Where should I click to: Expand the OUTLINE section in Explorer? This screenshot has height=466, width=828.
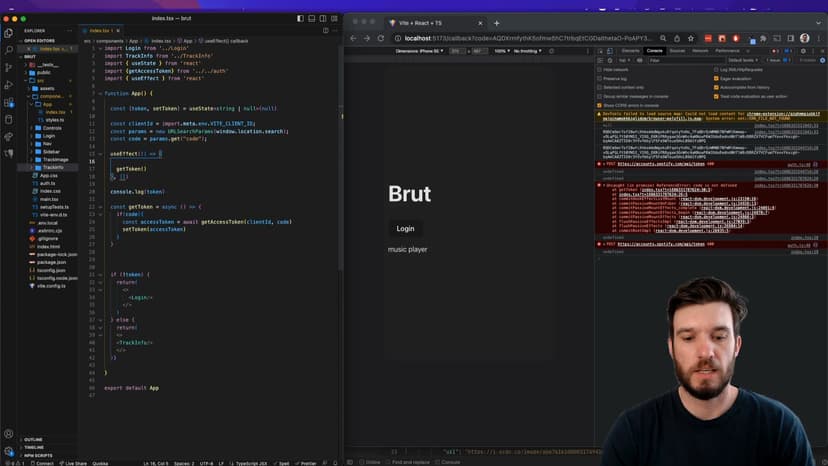pyautogui.click(x=34, y=439)
